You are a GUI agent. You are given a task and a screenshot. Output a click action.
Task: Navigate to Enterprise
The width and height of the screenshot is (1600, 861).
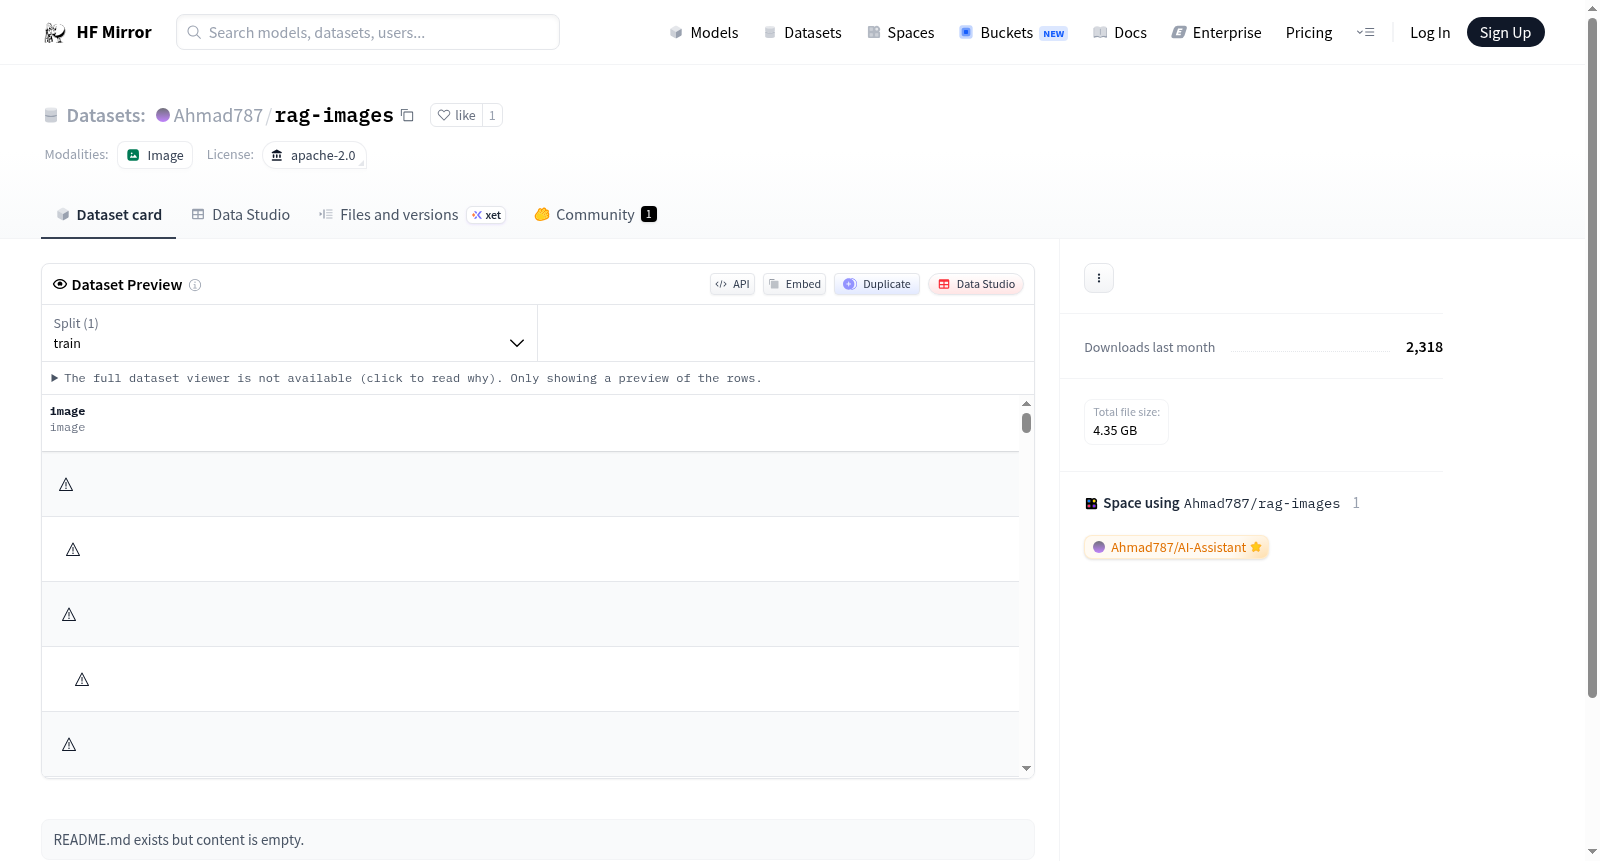[1216, 33]
